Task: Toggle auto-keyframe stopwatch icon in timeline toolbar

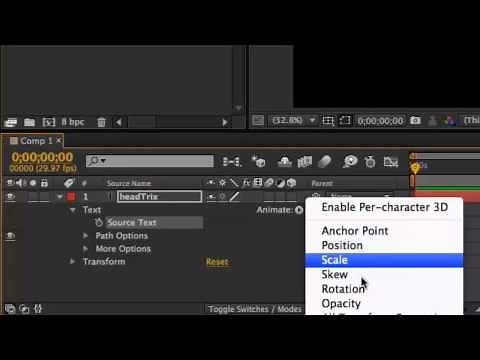Action: click(370, 162)
